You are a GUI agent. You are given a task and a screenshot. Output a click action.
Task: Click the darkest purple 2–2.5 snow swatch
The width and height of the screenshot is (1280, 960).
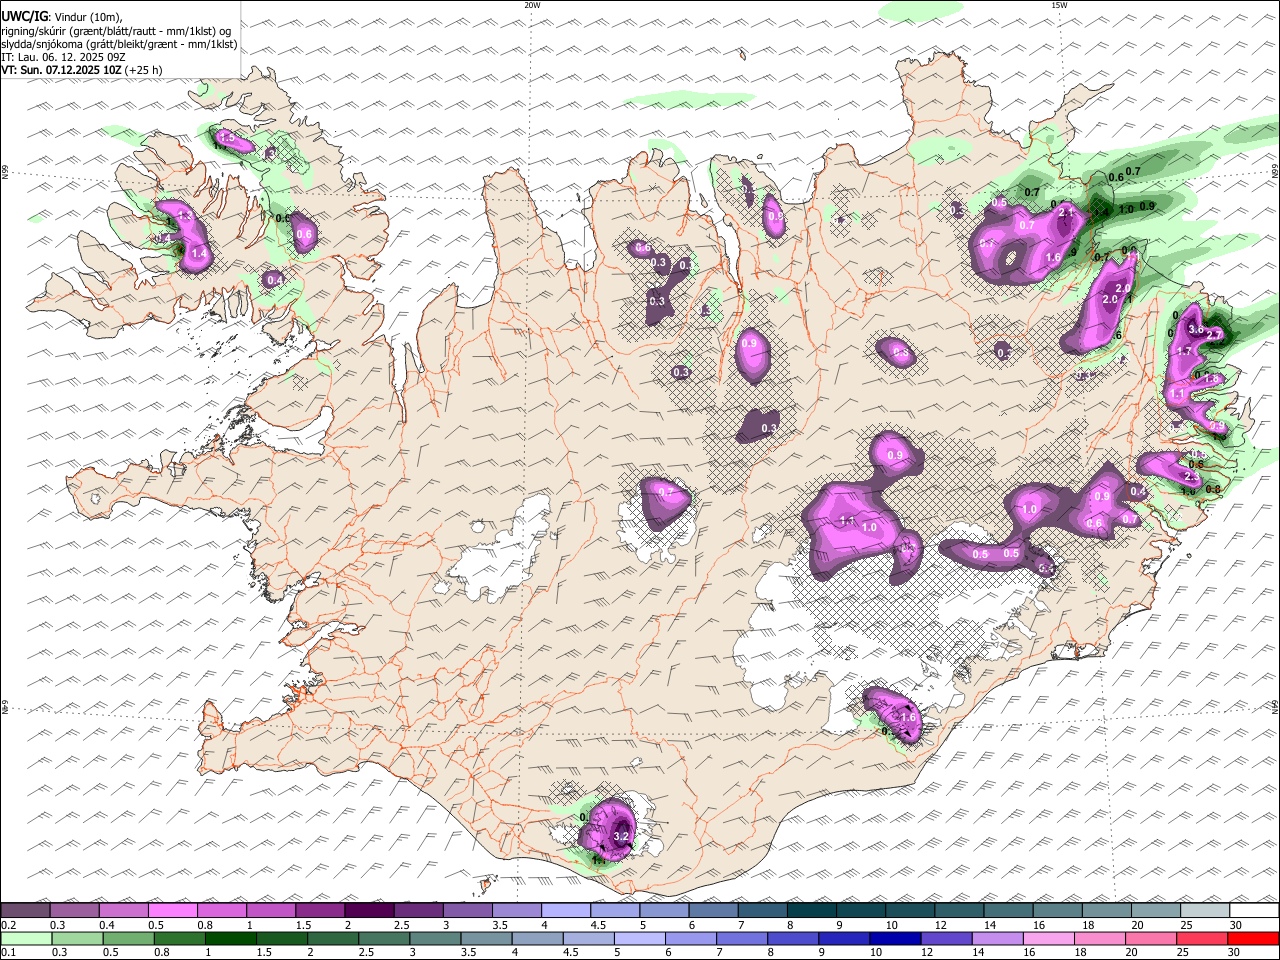(x=368, y=910)
